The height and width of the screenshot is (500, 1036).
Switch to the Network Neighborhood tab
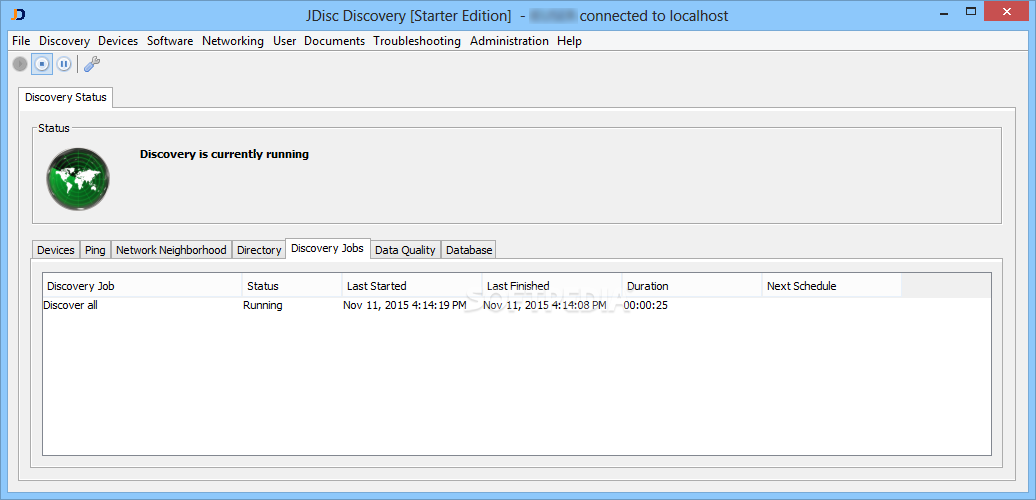click(171, 250)
